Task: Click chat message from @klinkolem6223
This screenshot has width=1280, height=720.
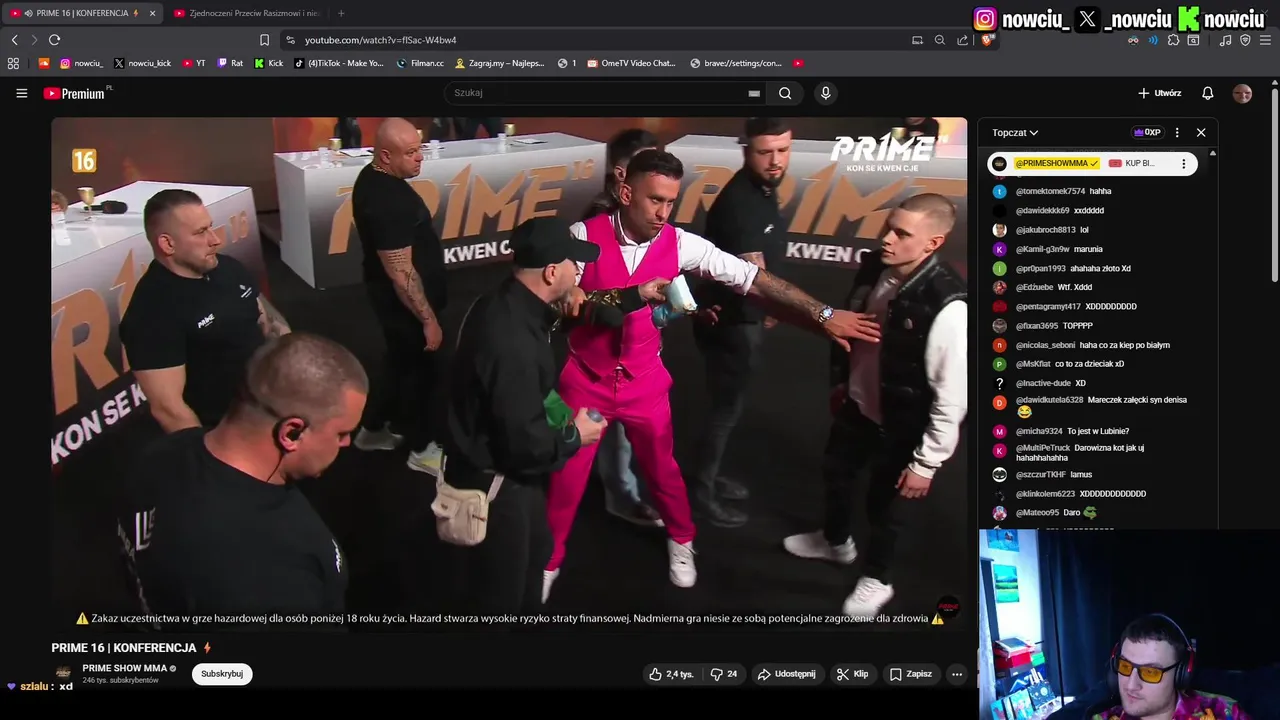Action: pos(1080,494)
